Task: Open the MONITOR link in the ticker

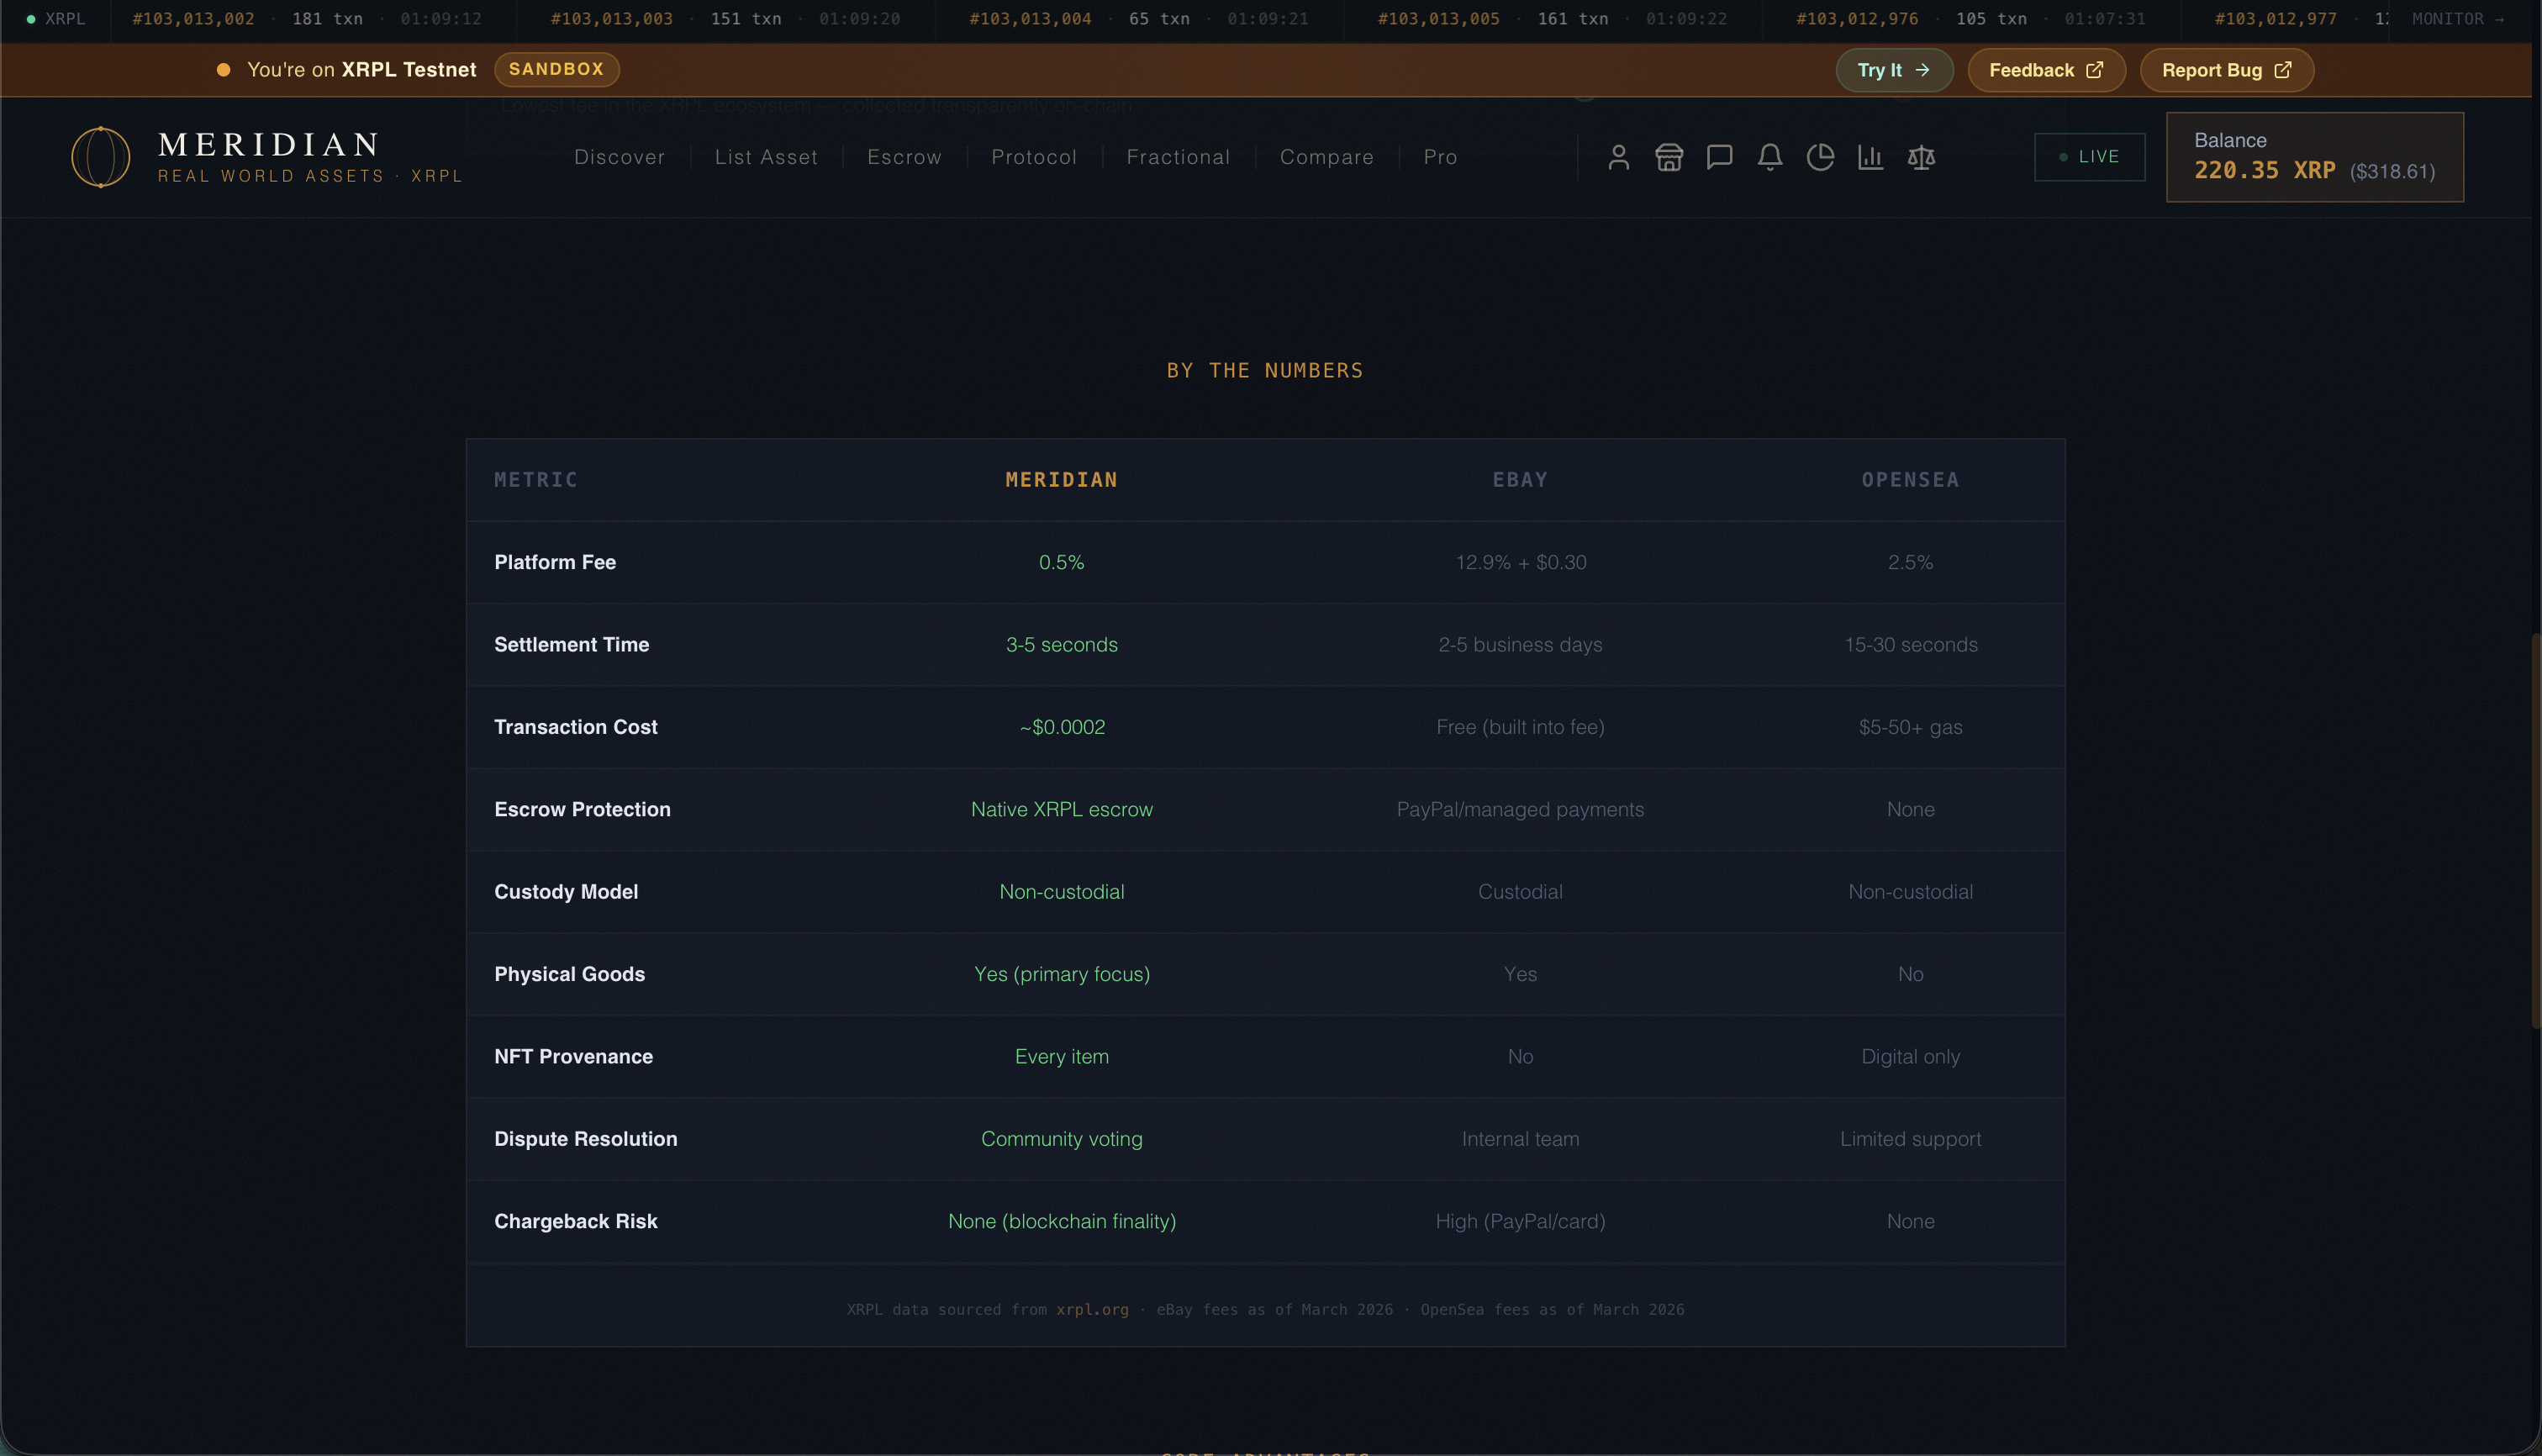Action: (2458, 19)
